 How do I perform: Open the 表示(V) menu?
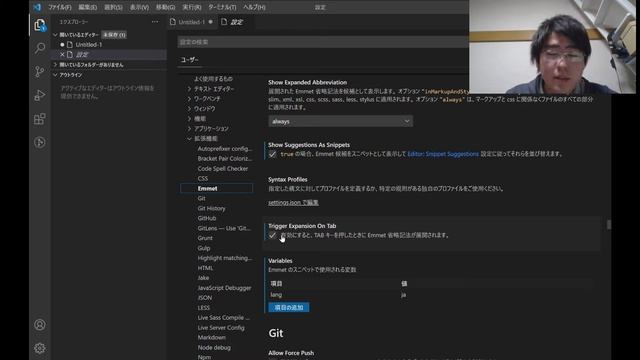tap(139, 7)
